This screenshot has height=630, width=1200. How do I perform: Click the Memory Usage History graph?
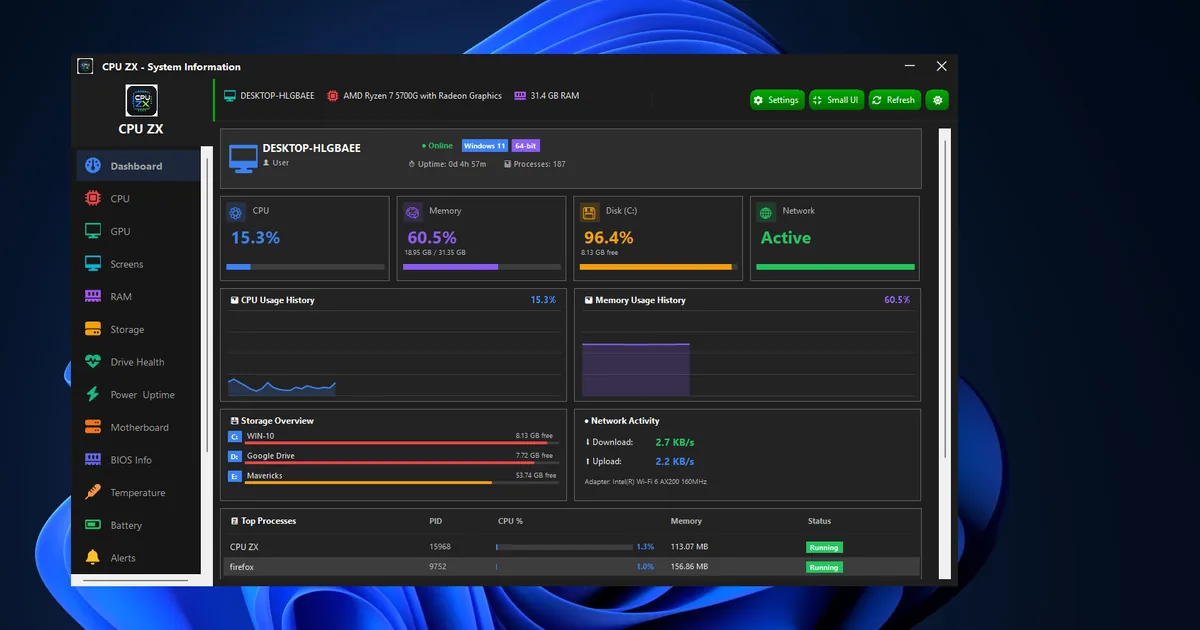pyautogui.click(x=749, y=354)
